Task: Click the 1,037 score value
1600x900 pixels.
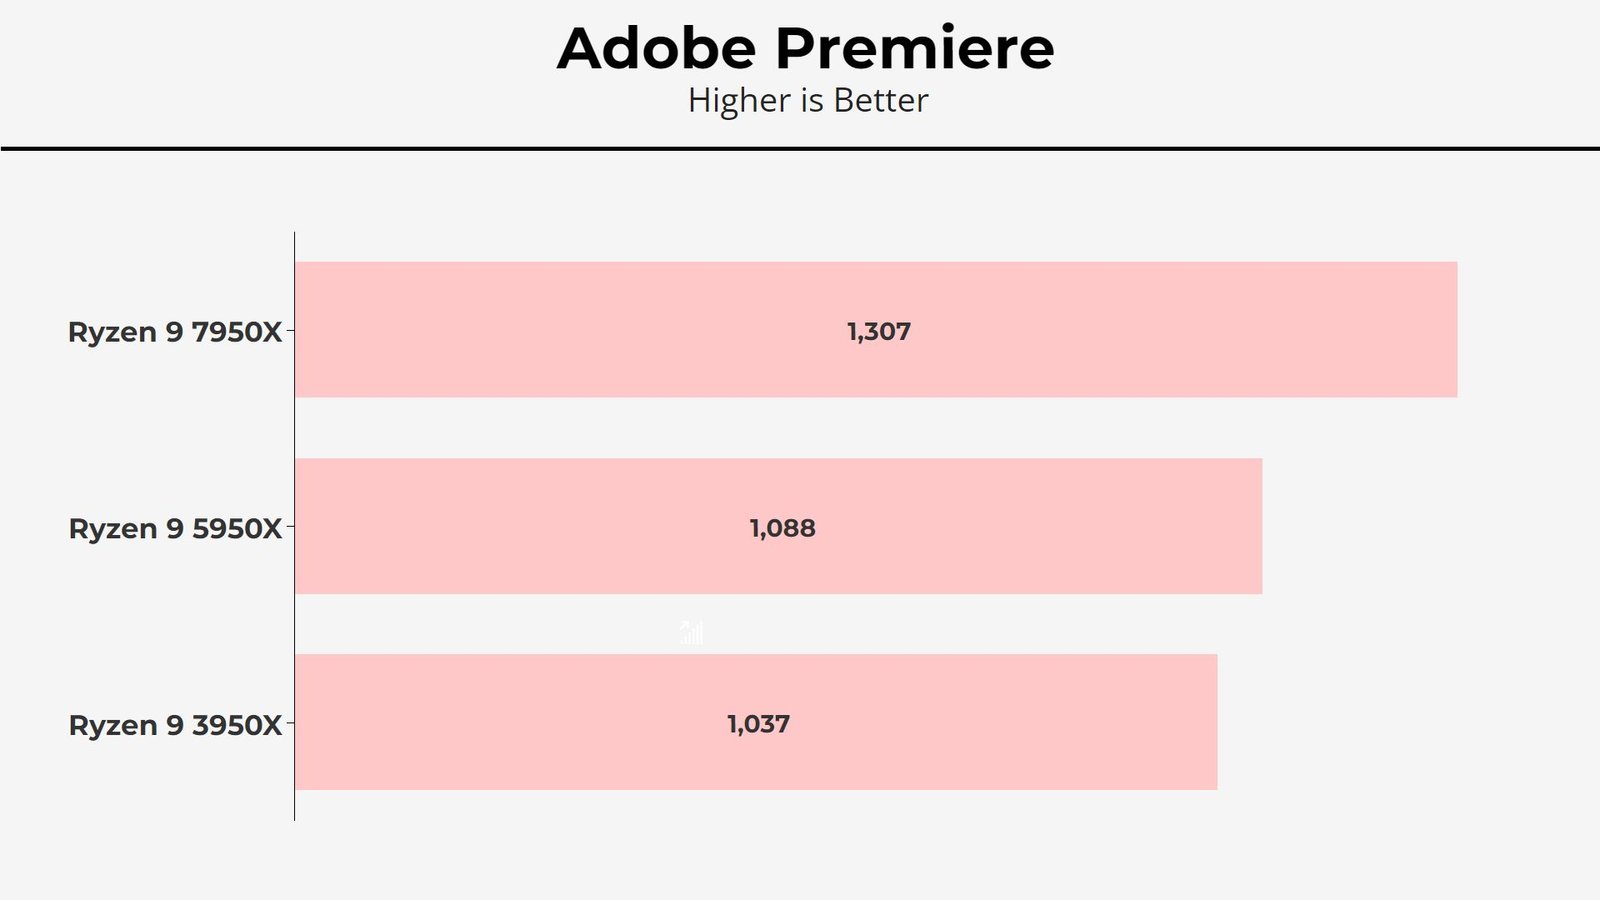Action: click(758, 724)
